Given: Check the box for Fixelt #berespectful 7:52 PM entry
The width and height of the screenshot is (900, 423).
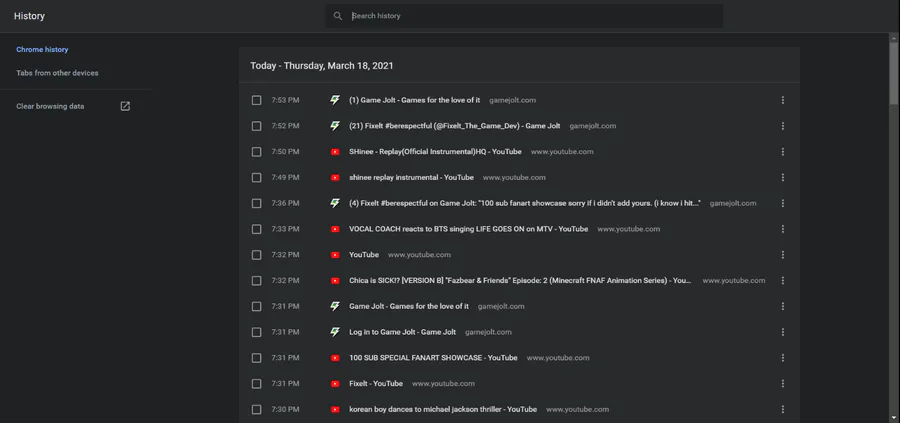Looking at the screenshot, I should pos(257,126).
